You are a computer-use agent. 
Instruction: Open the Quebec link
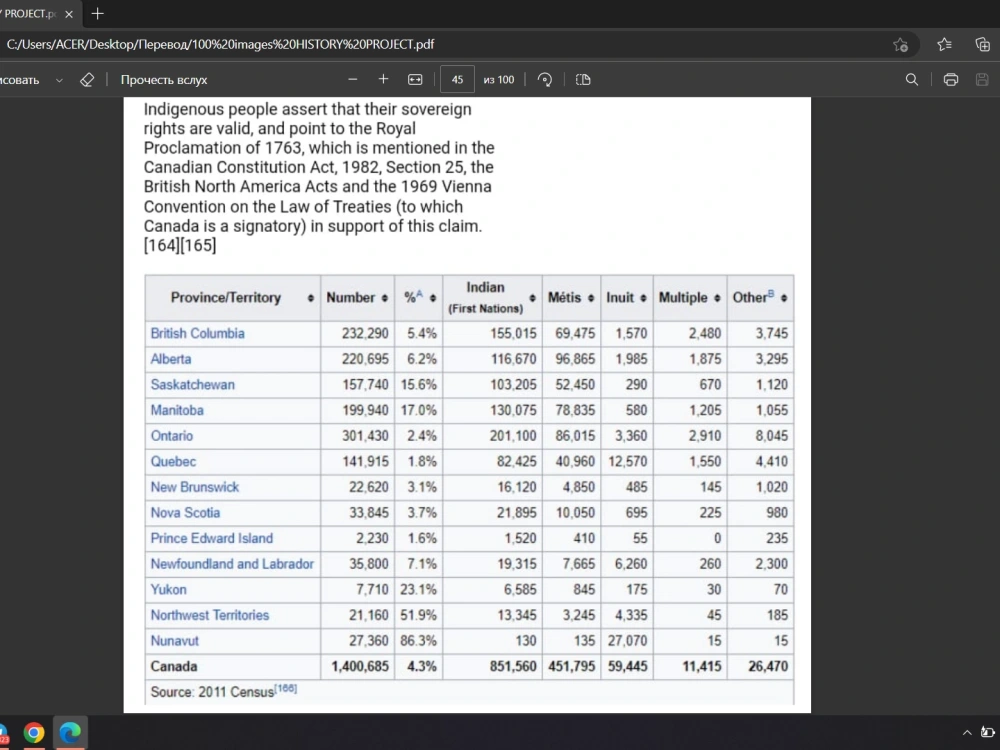173,461
